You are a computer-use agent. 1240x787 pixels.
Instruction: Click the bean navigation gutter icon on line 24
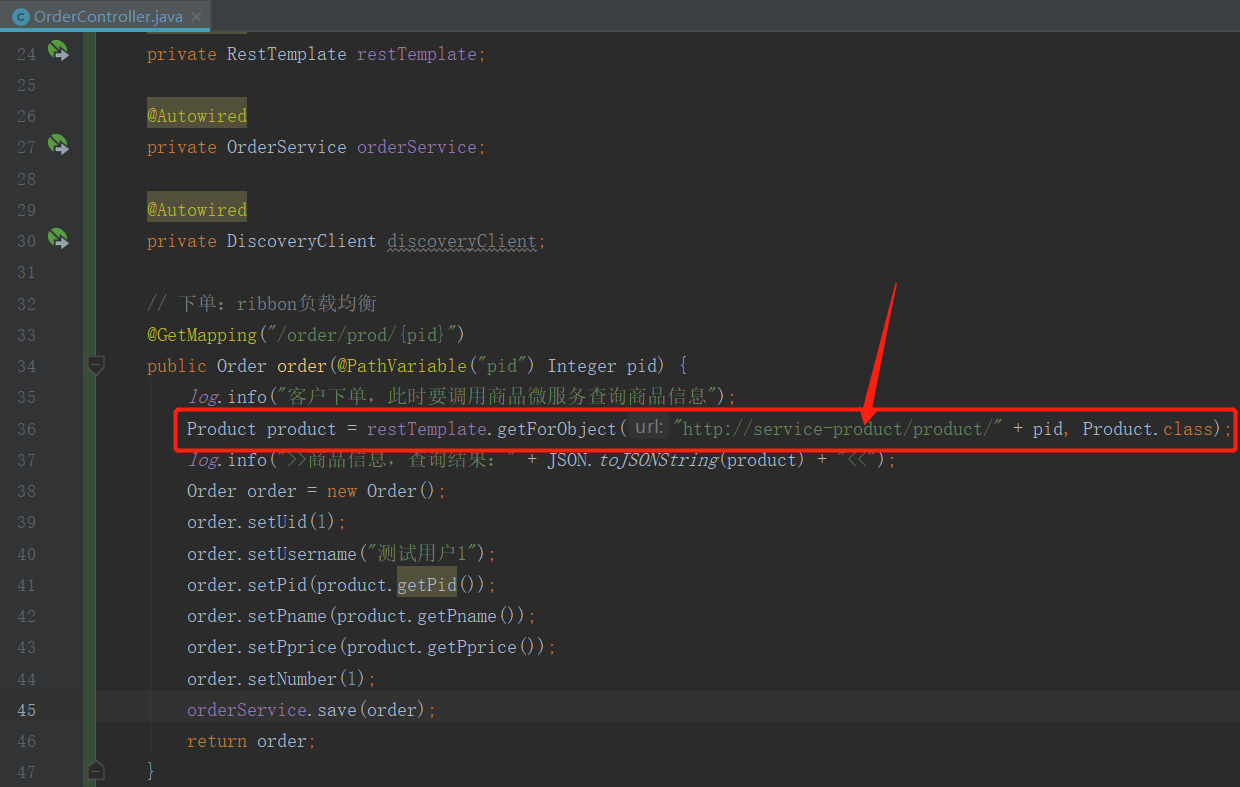[x=58, y=52]
